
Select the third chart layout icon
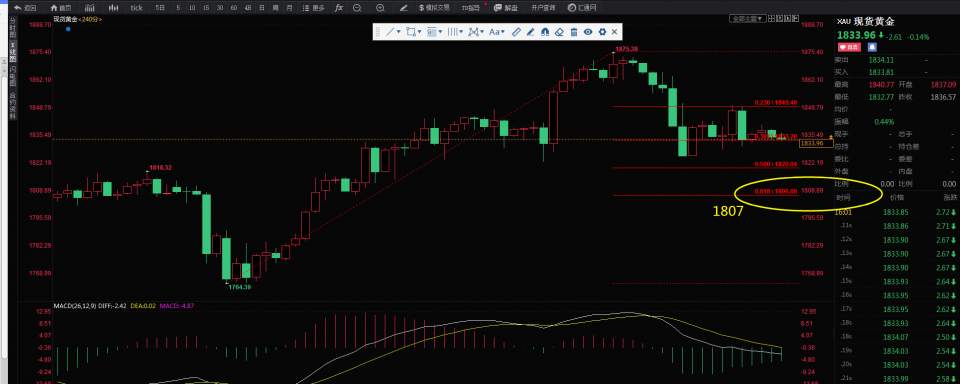pos(787,19)
